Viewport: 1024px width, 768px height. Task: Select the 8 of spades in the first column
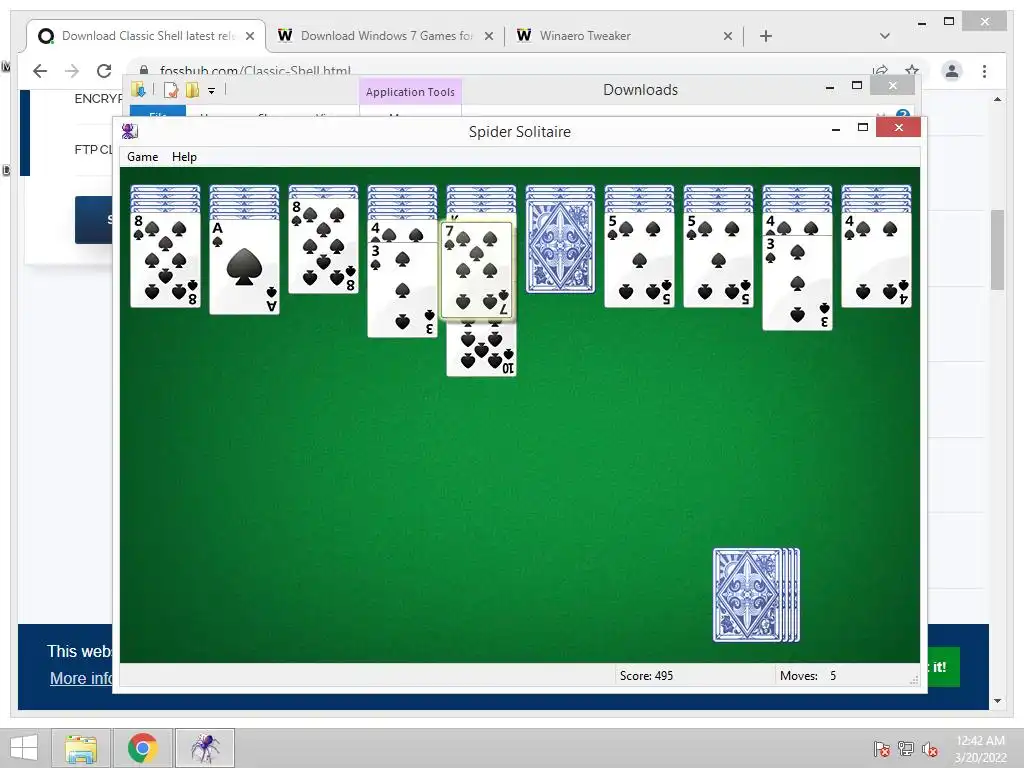[x=165, y=260]
